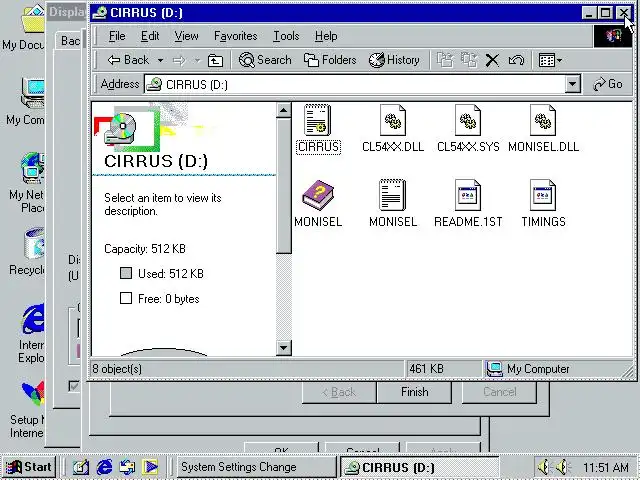Expand the Address bar dropdown
The image size is (640, 480).
tap(573, 84)
